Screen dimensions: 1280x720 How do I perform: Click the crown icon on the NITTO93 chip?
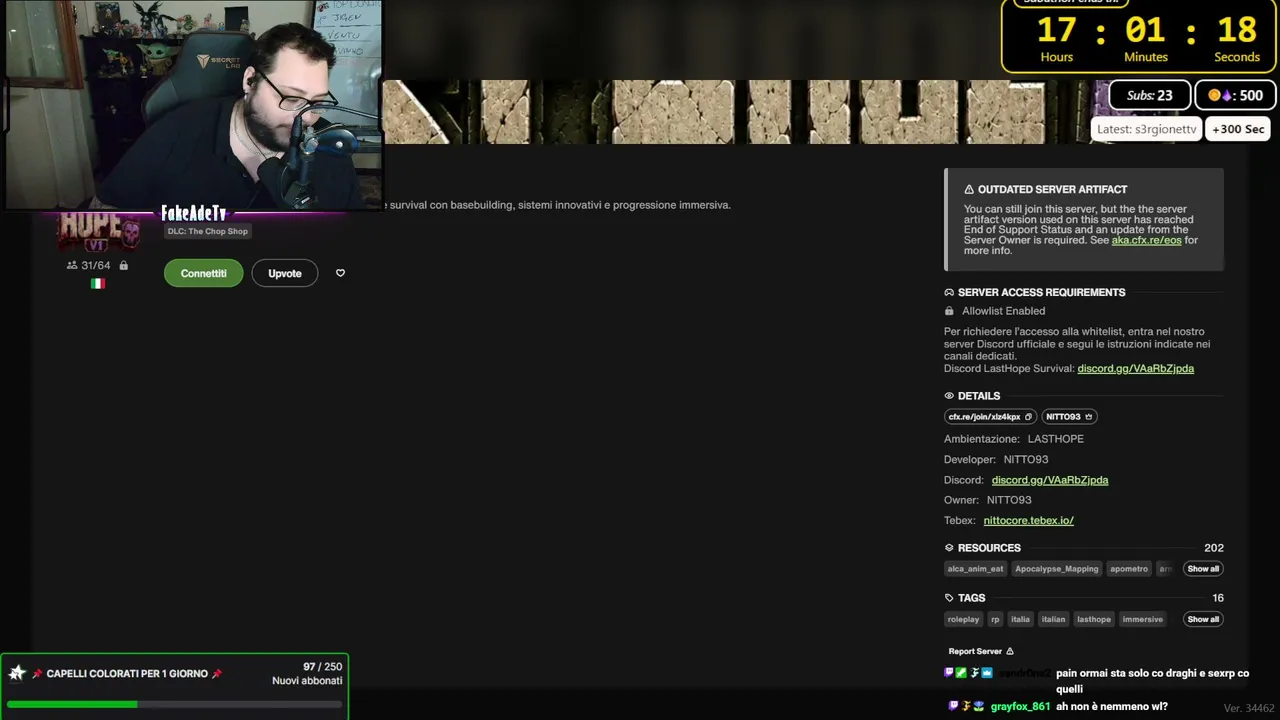1089,417
